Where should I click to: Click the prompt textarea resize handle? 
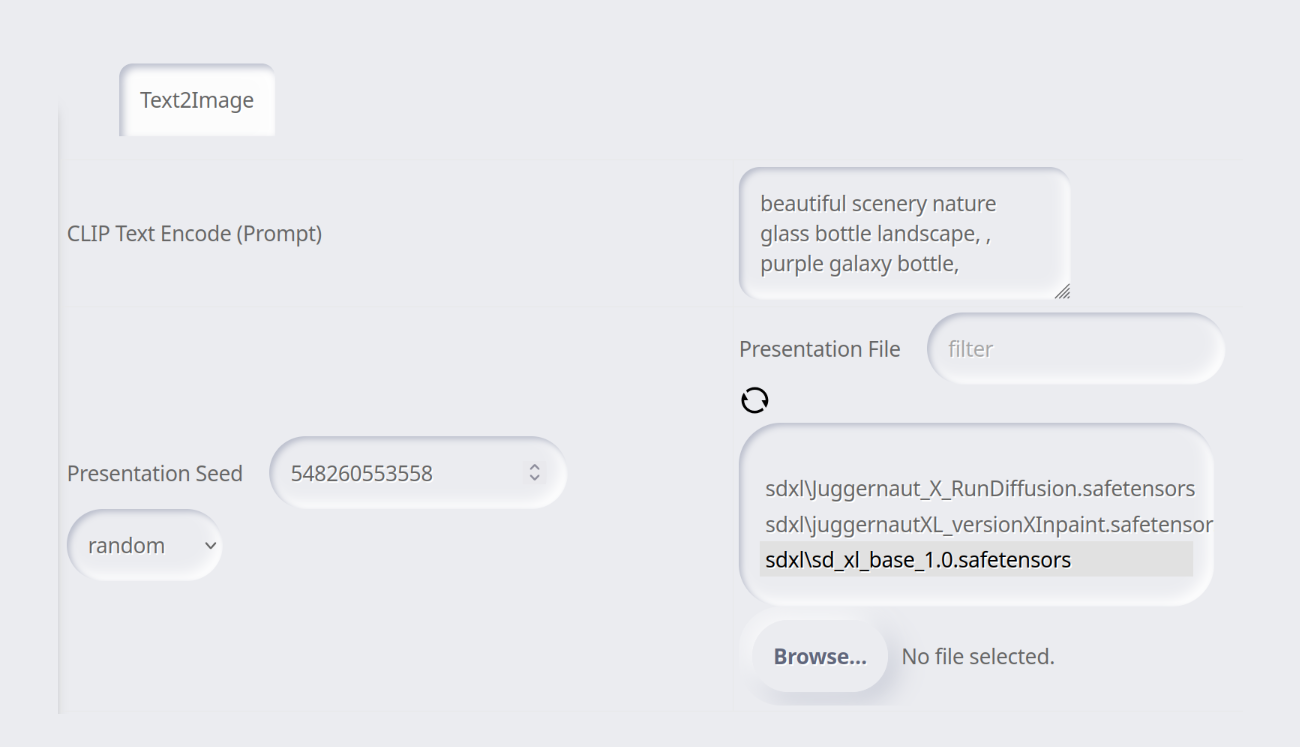pyautogui.click(x=1063, y=293)
